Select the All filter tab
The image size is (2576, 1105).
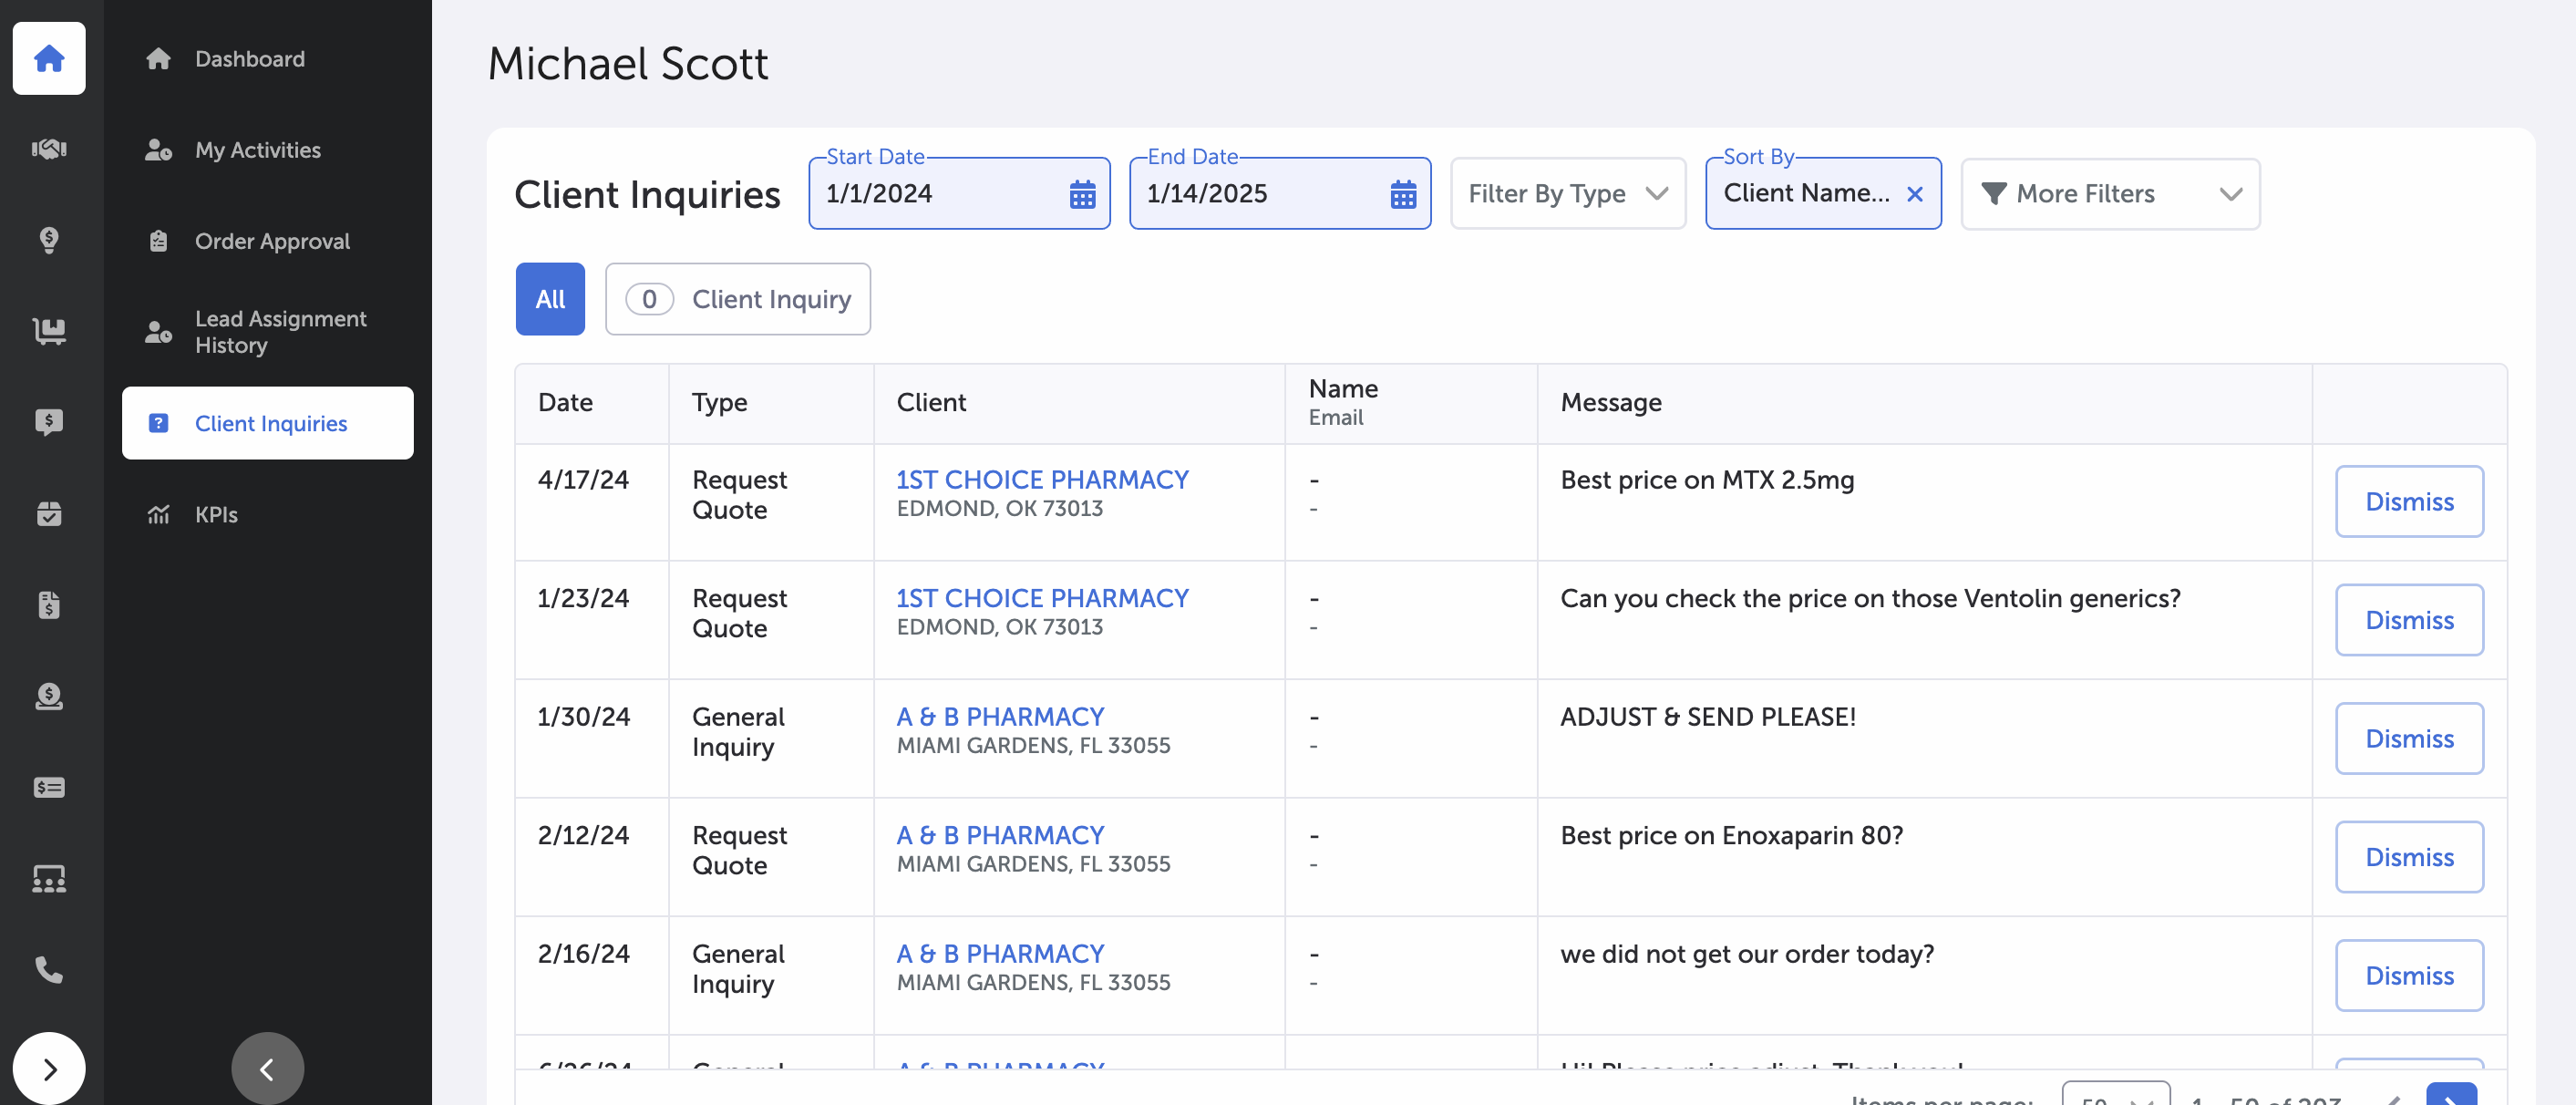click(x=550, y=299)
